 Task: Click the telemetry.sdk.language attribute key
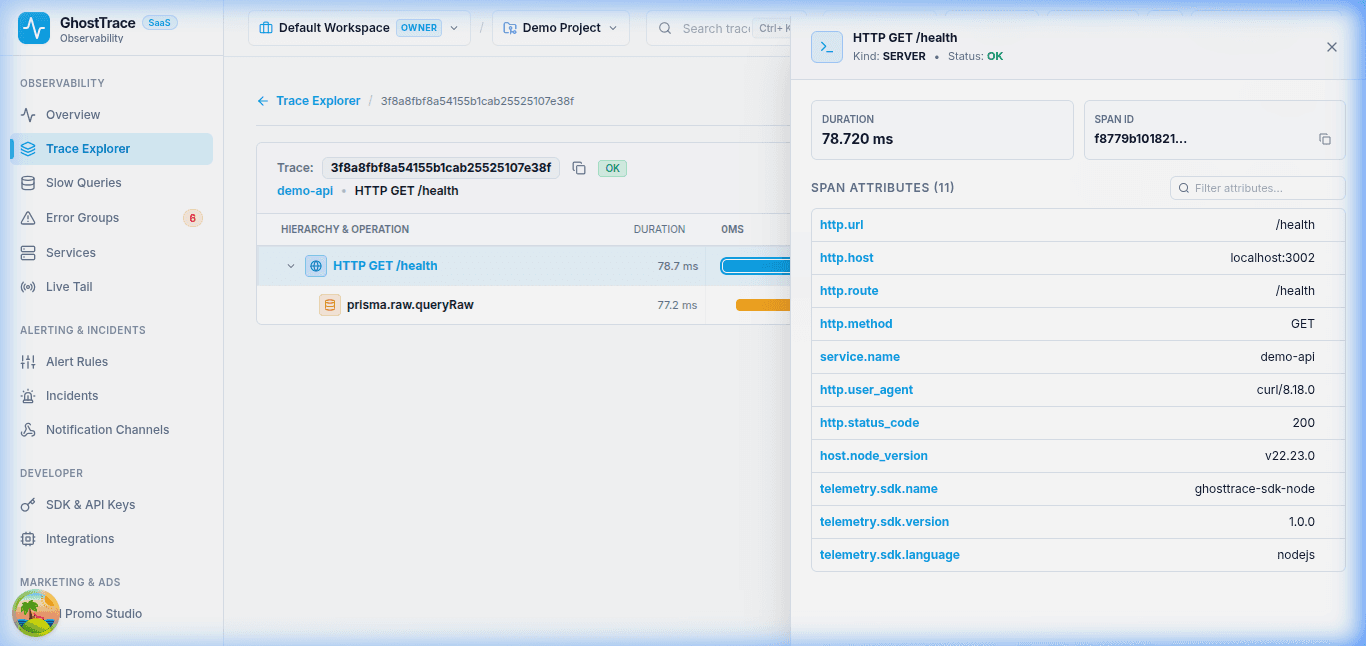click(x=890, y=555)
